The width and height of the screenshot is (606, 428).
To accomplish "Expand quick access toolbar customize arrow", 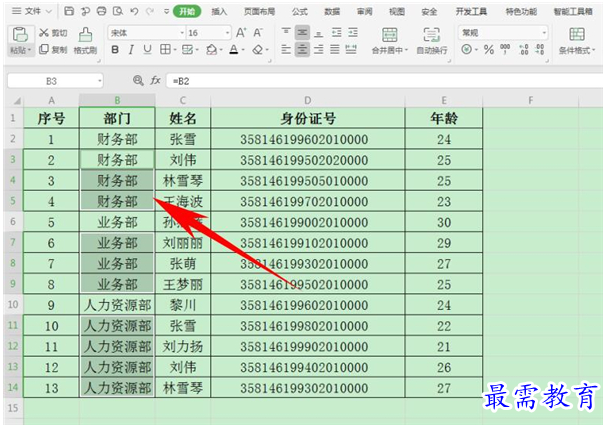I will click(166, 12).
